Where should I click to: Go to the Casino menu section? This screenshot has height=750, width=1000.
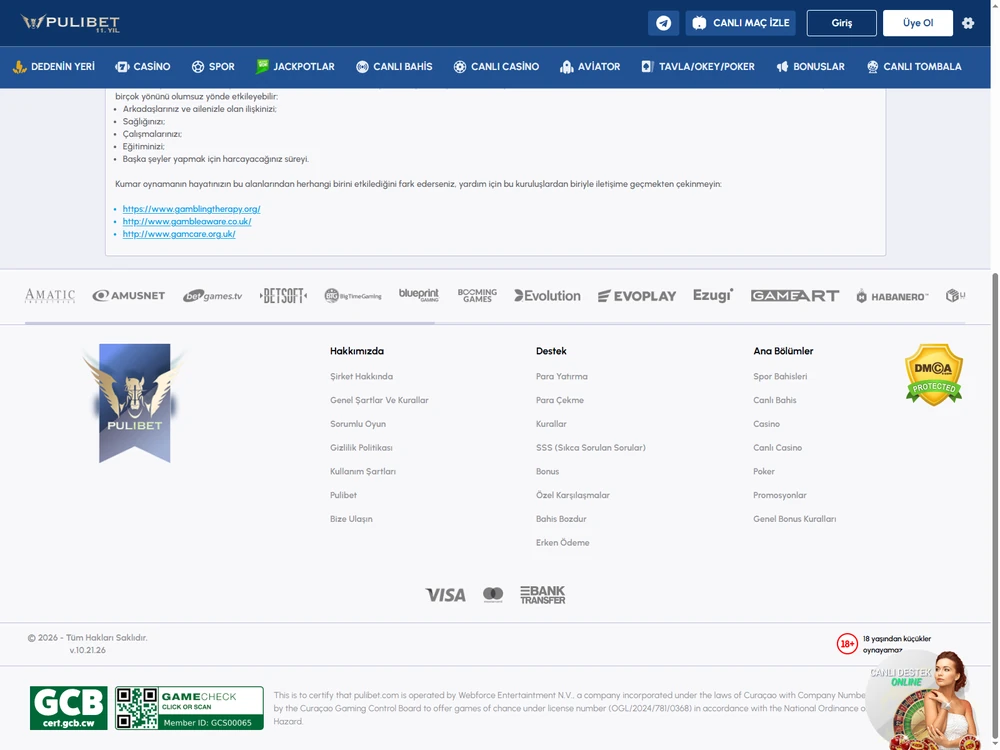tap(143, 66)
